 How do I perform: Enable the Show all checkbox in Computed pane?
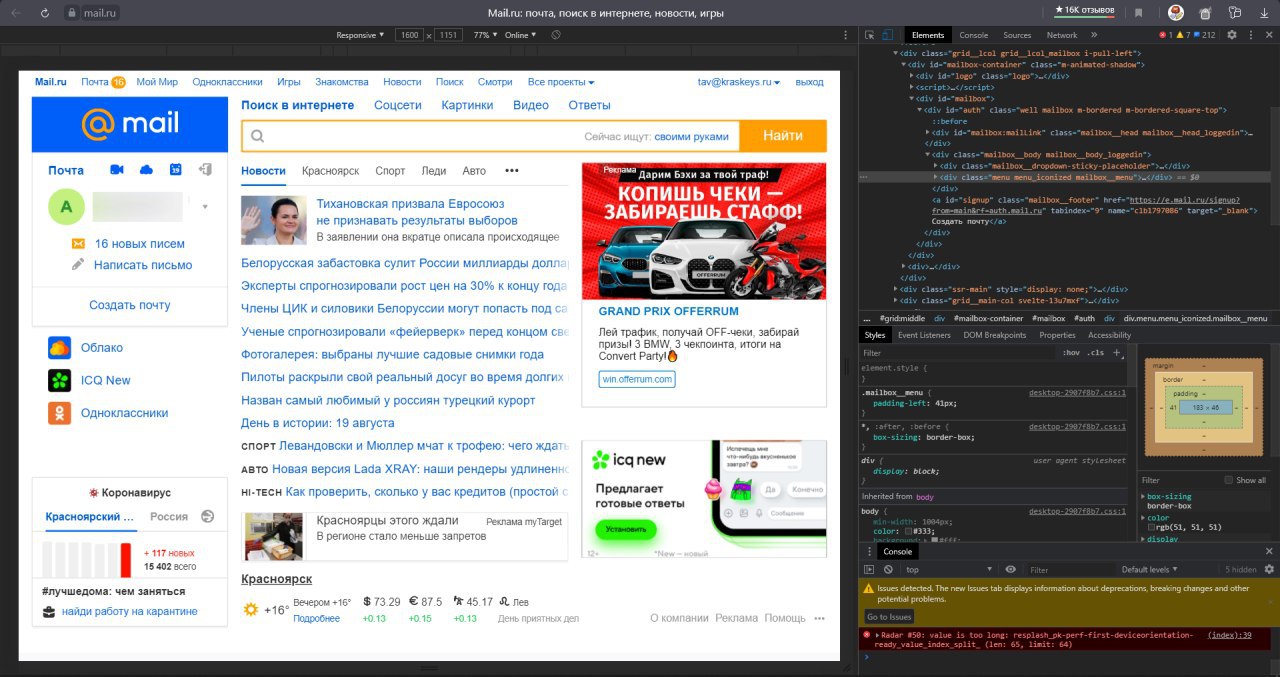tap(1229, 480)
